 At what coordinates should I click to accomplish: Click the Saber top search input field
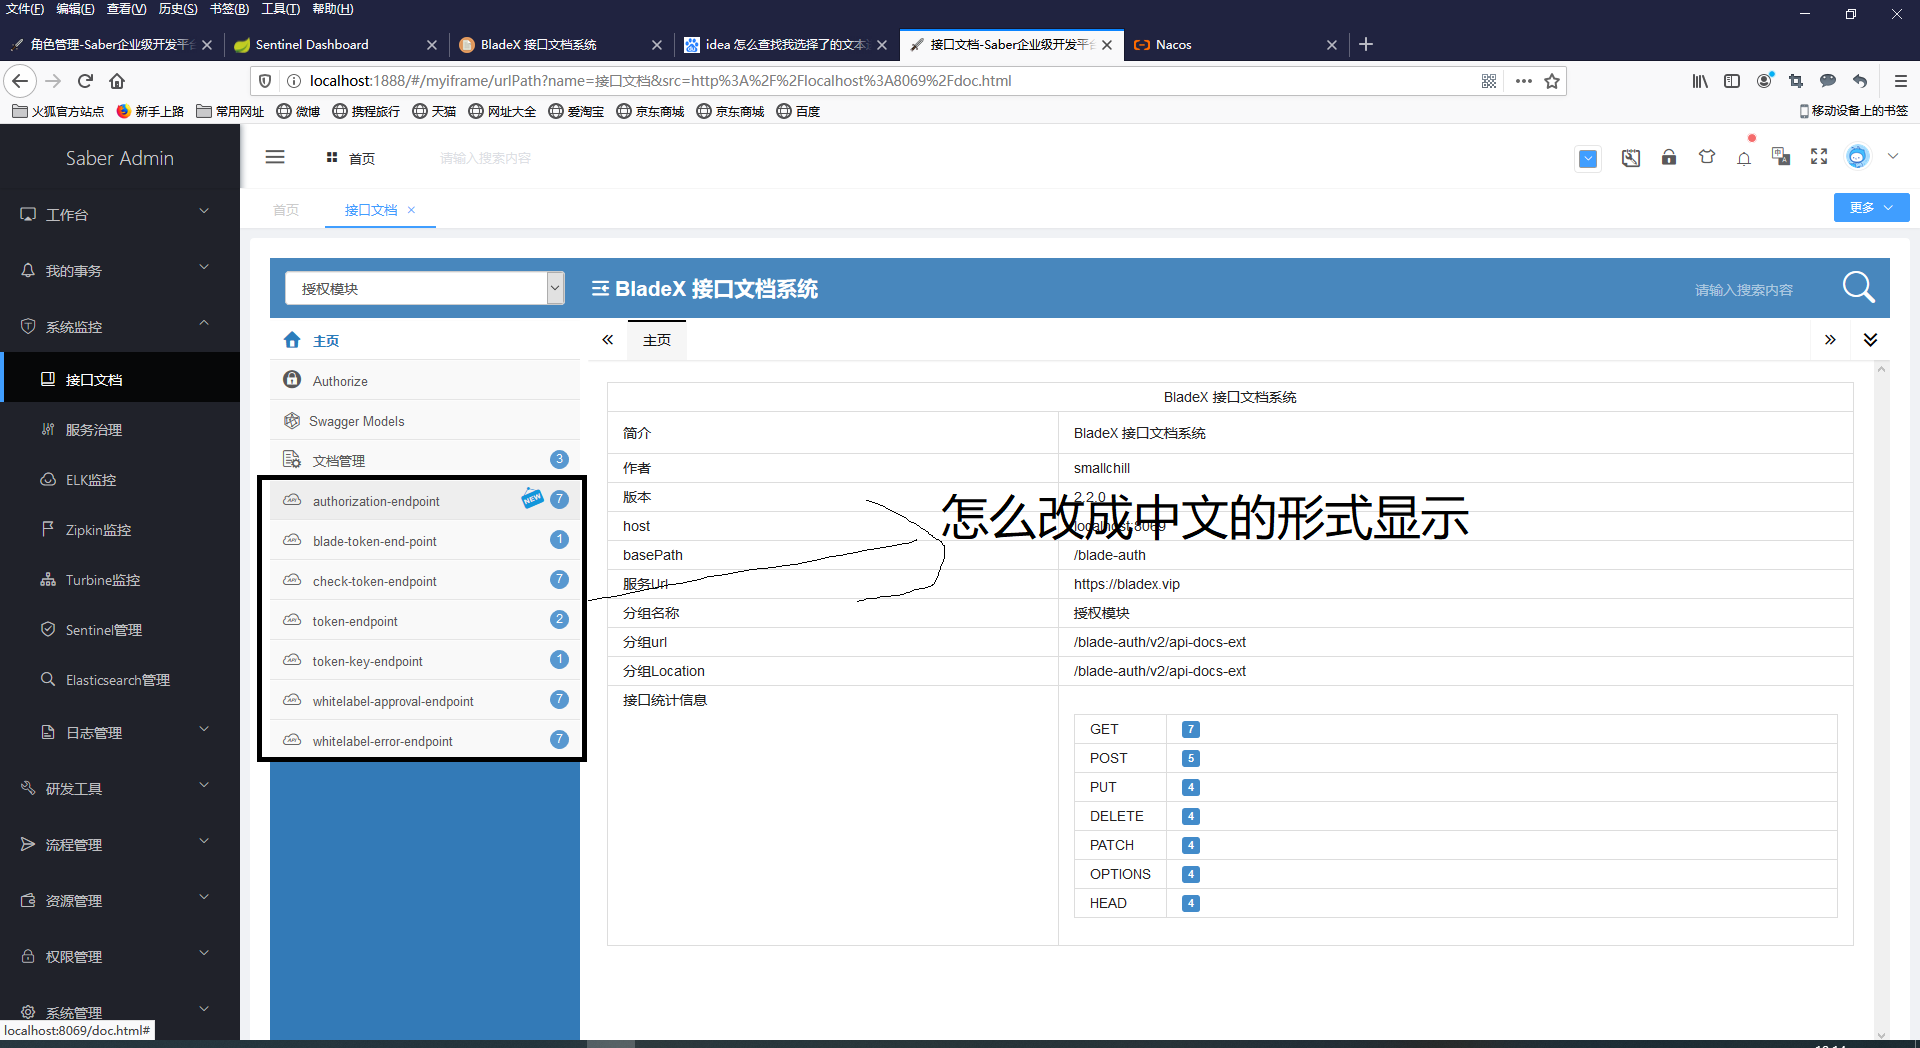[485, 158]
